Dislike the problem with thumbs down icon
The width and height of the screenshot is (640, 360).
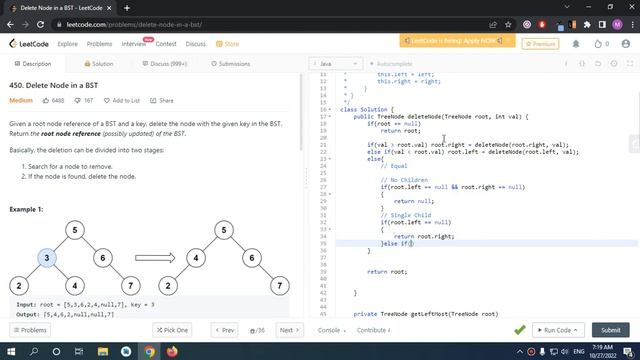(77, 100)
